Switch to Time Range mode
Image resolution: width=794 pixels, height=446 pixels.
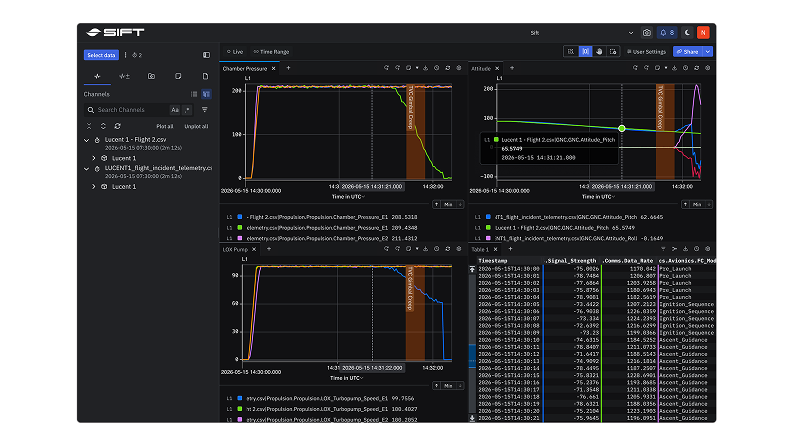[271, 52]
